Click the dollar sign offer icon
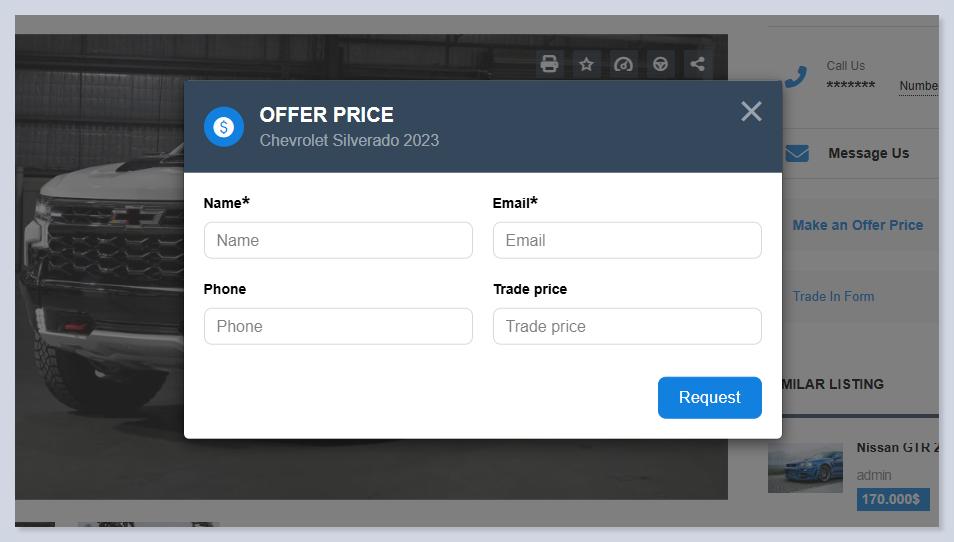This screenshot has height=542, width=954. click(x=224, y=127)
